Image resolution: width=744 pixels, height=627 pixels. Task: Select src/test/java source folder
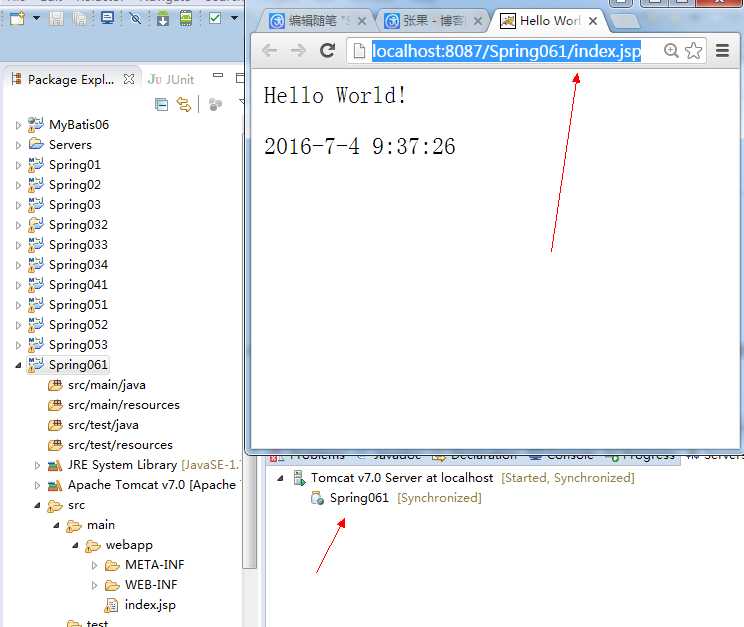pos(103,425)
